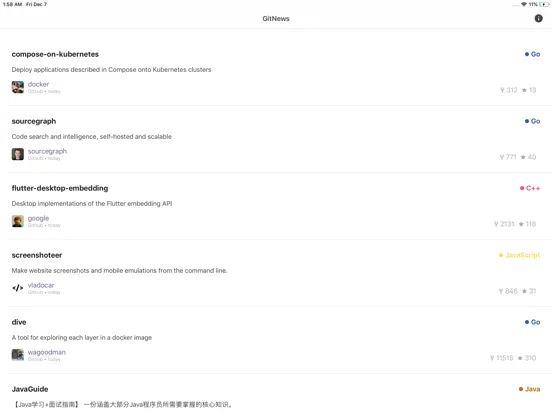
Task: Click the 310 star count for dive
Action: 527,358
